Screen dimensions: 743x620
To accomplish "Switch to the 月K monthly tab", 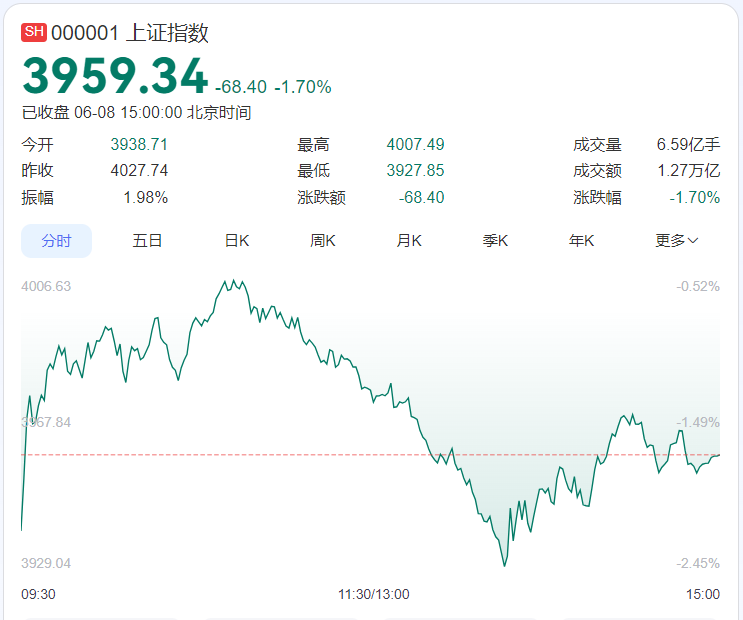I will pyautogui.click(x=409, y=241).
